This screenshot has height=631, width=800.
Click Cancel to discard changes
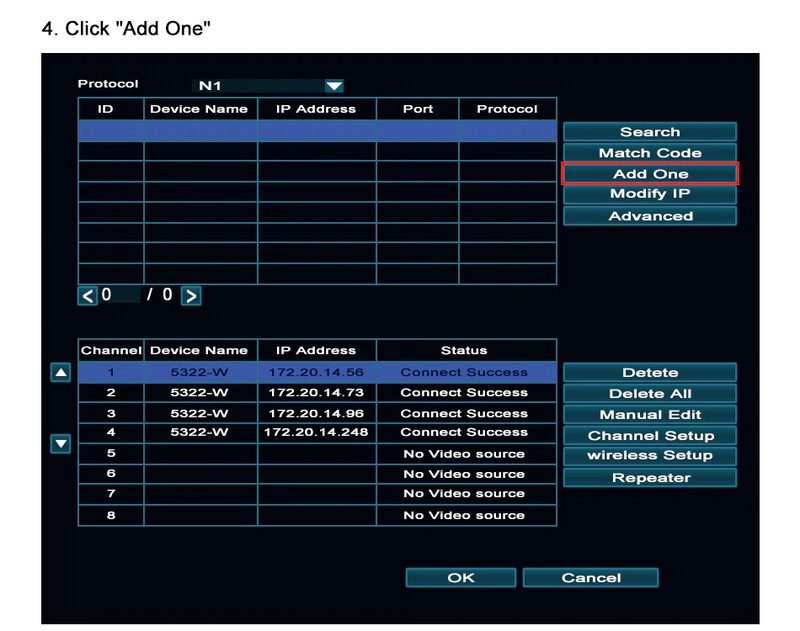click(590, 578)
